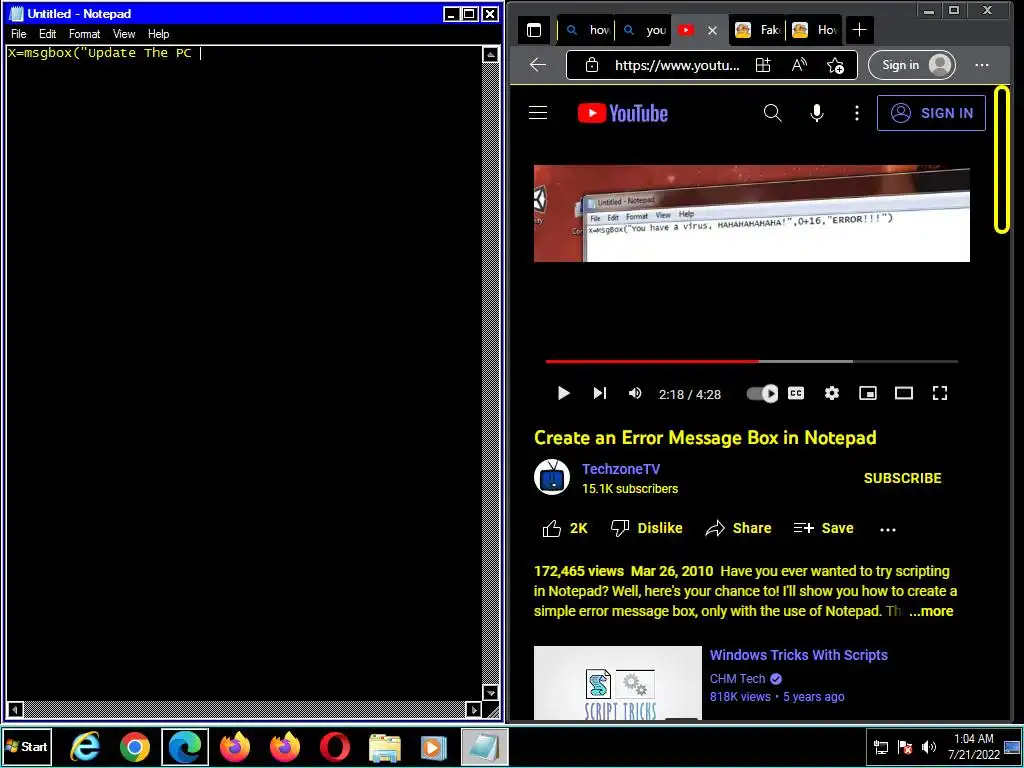Open the TechzoneTV channel link
1024x768 pixels.
[x=621, y=469]
